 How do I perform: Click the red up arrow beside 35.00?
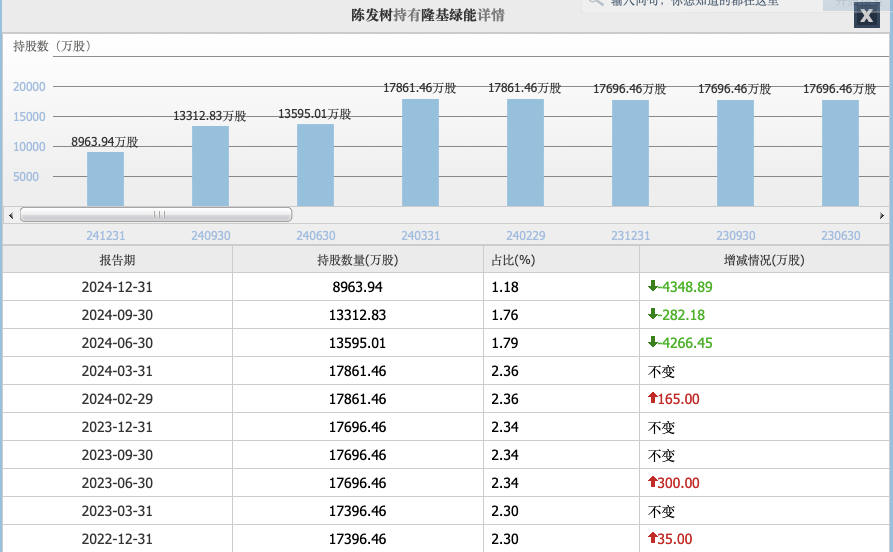653,539
